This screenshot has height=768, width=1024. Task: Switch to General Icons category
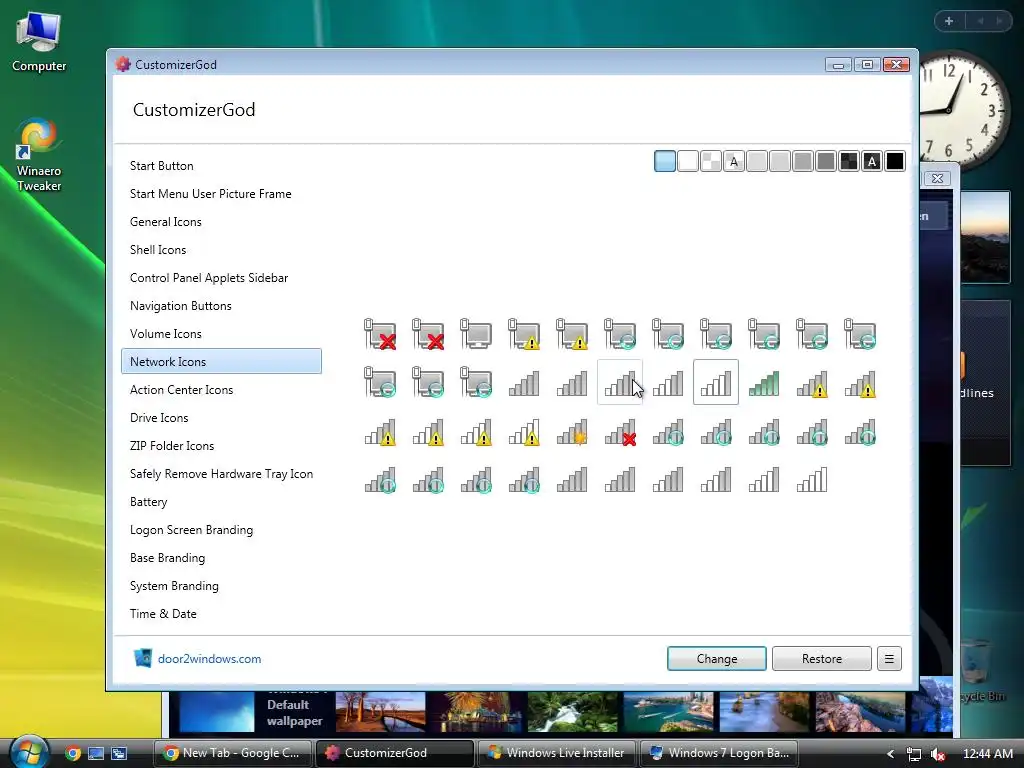[x=221, y=222]
